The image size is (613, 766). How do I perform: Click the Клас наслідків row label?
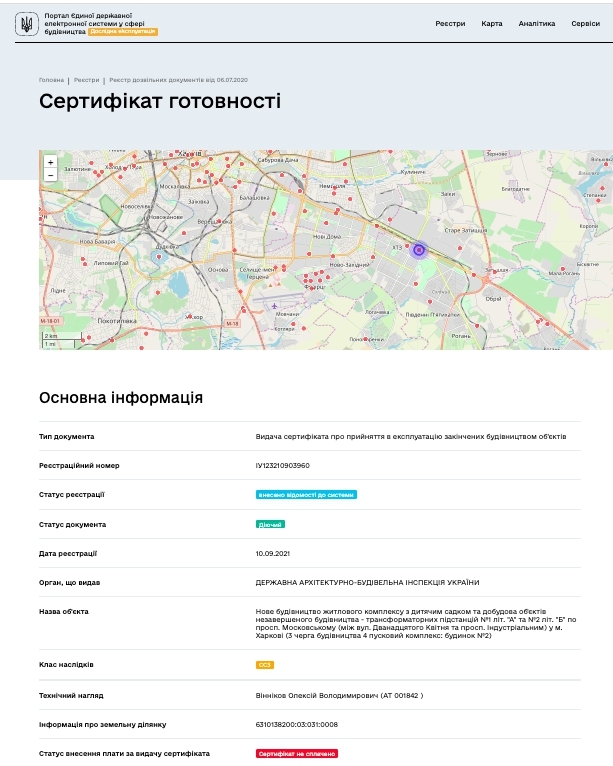pyautogui.click(x=66, y=664)
